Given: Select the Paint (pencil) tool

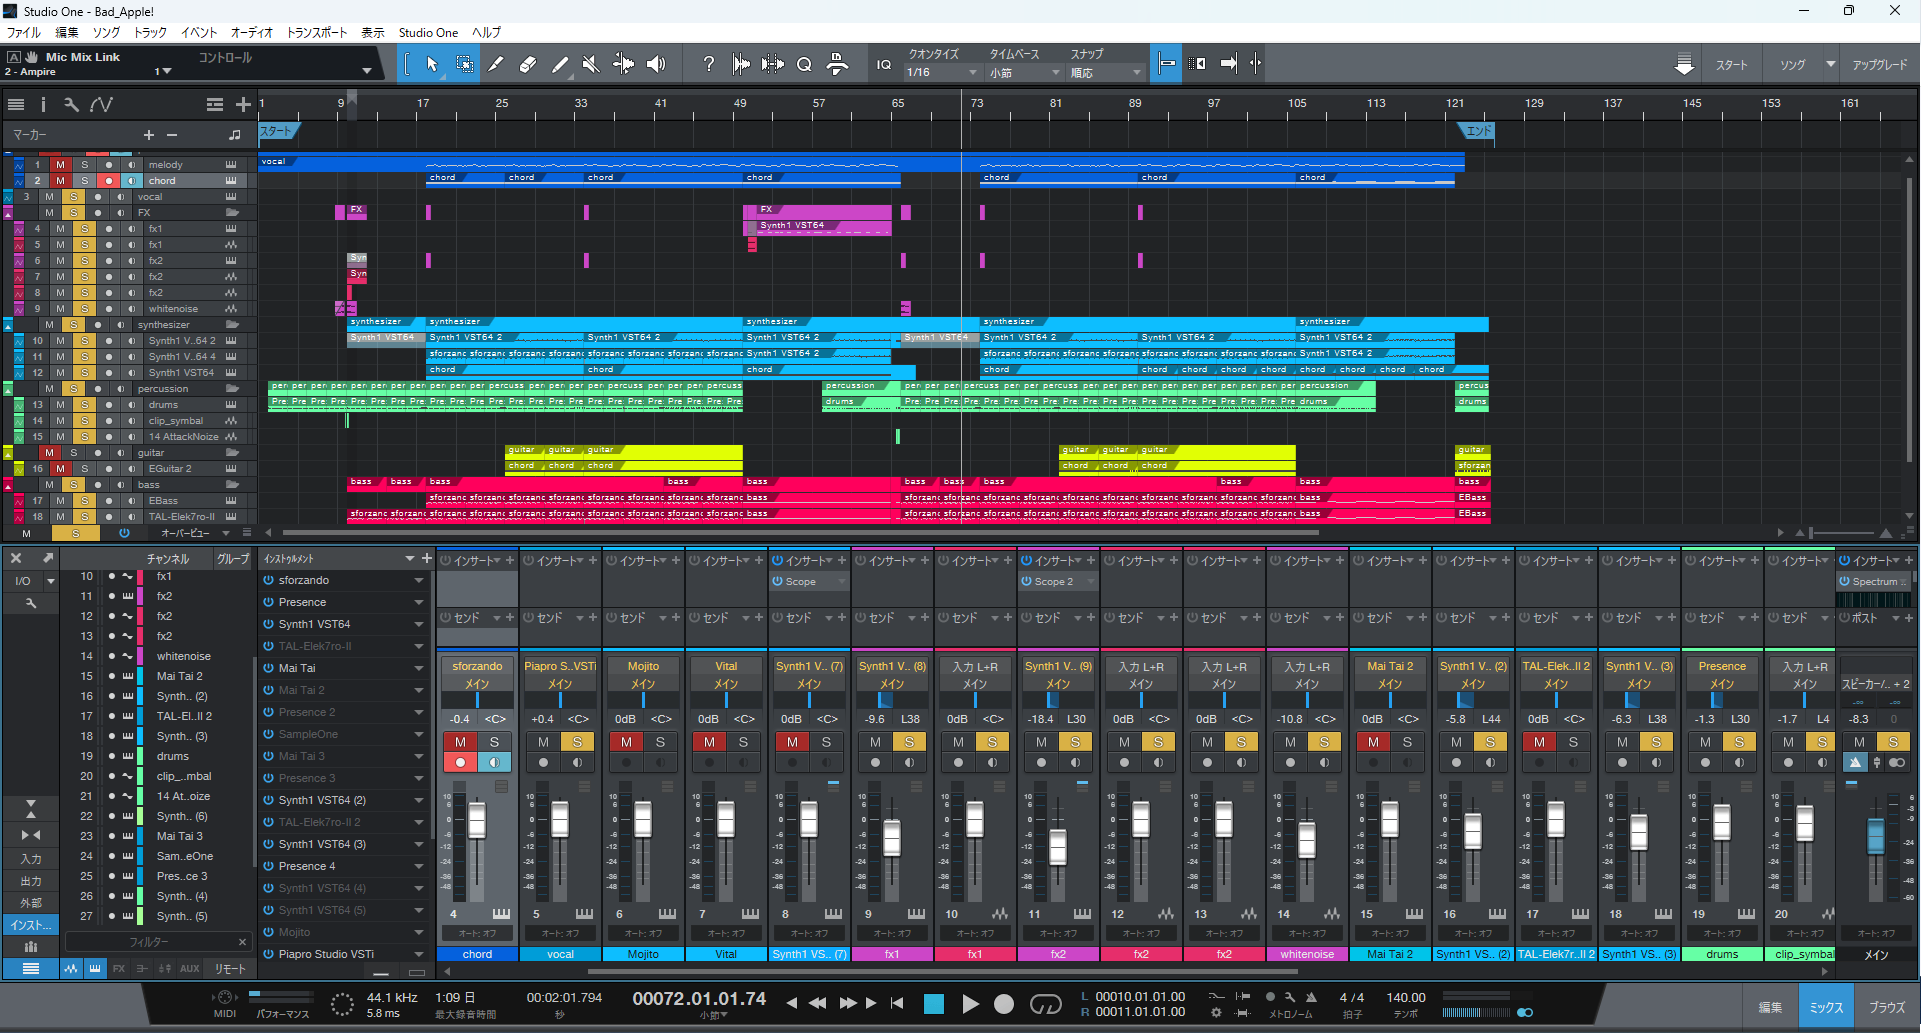Looking at the screenshot, I should (x=560, y=64).
